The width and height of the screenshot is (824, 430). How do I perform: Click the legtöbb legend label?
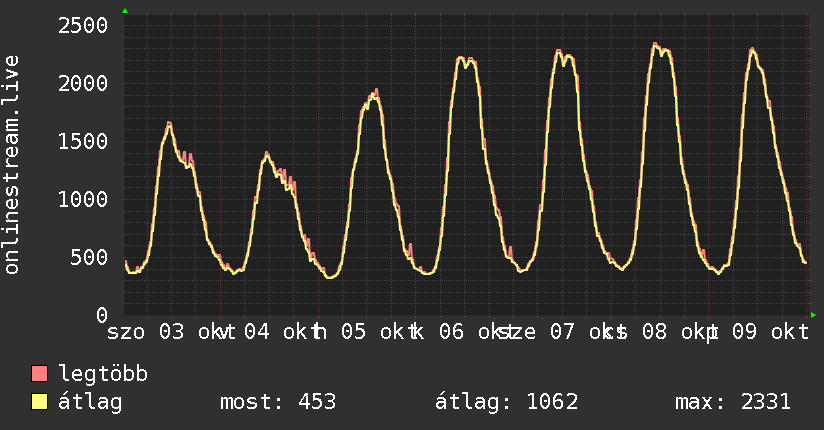[103, 374]
